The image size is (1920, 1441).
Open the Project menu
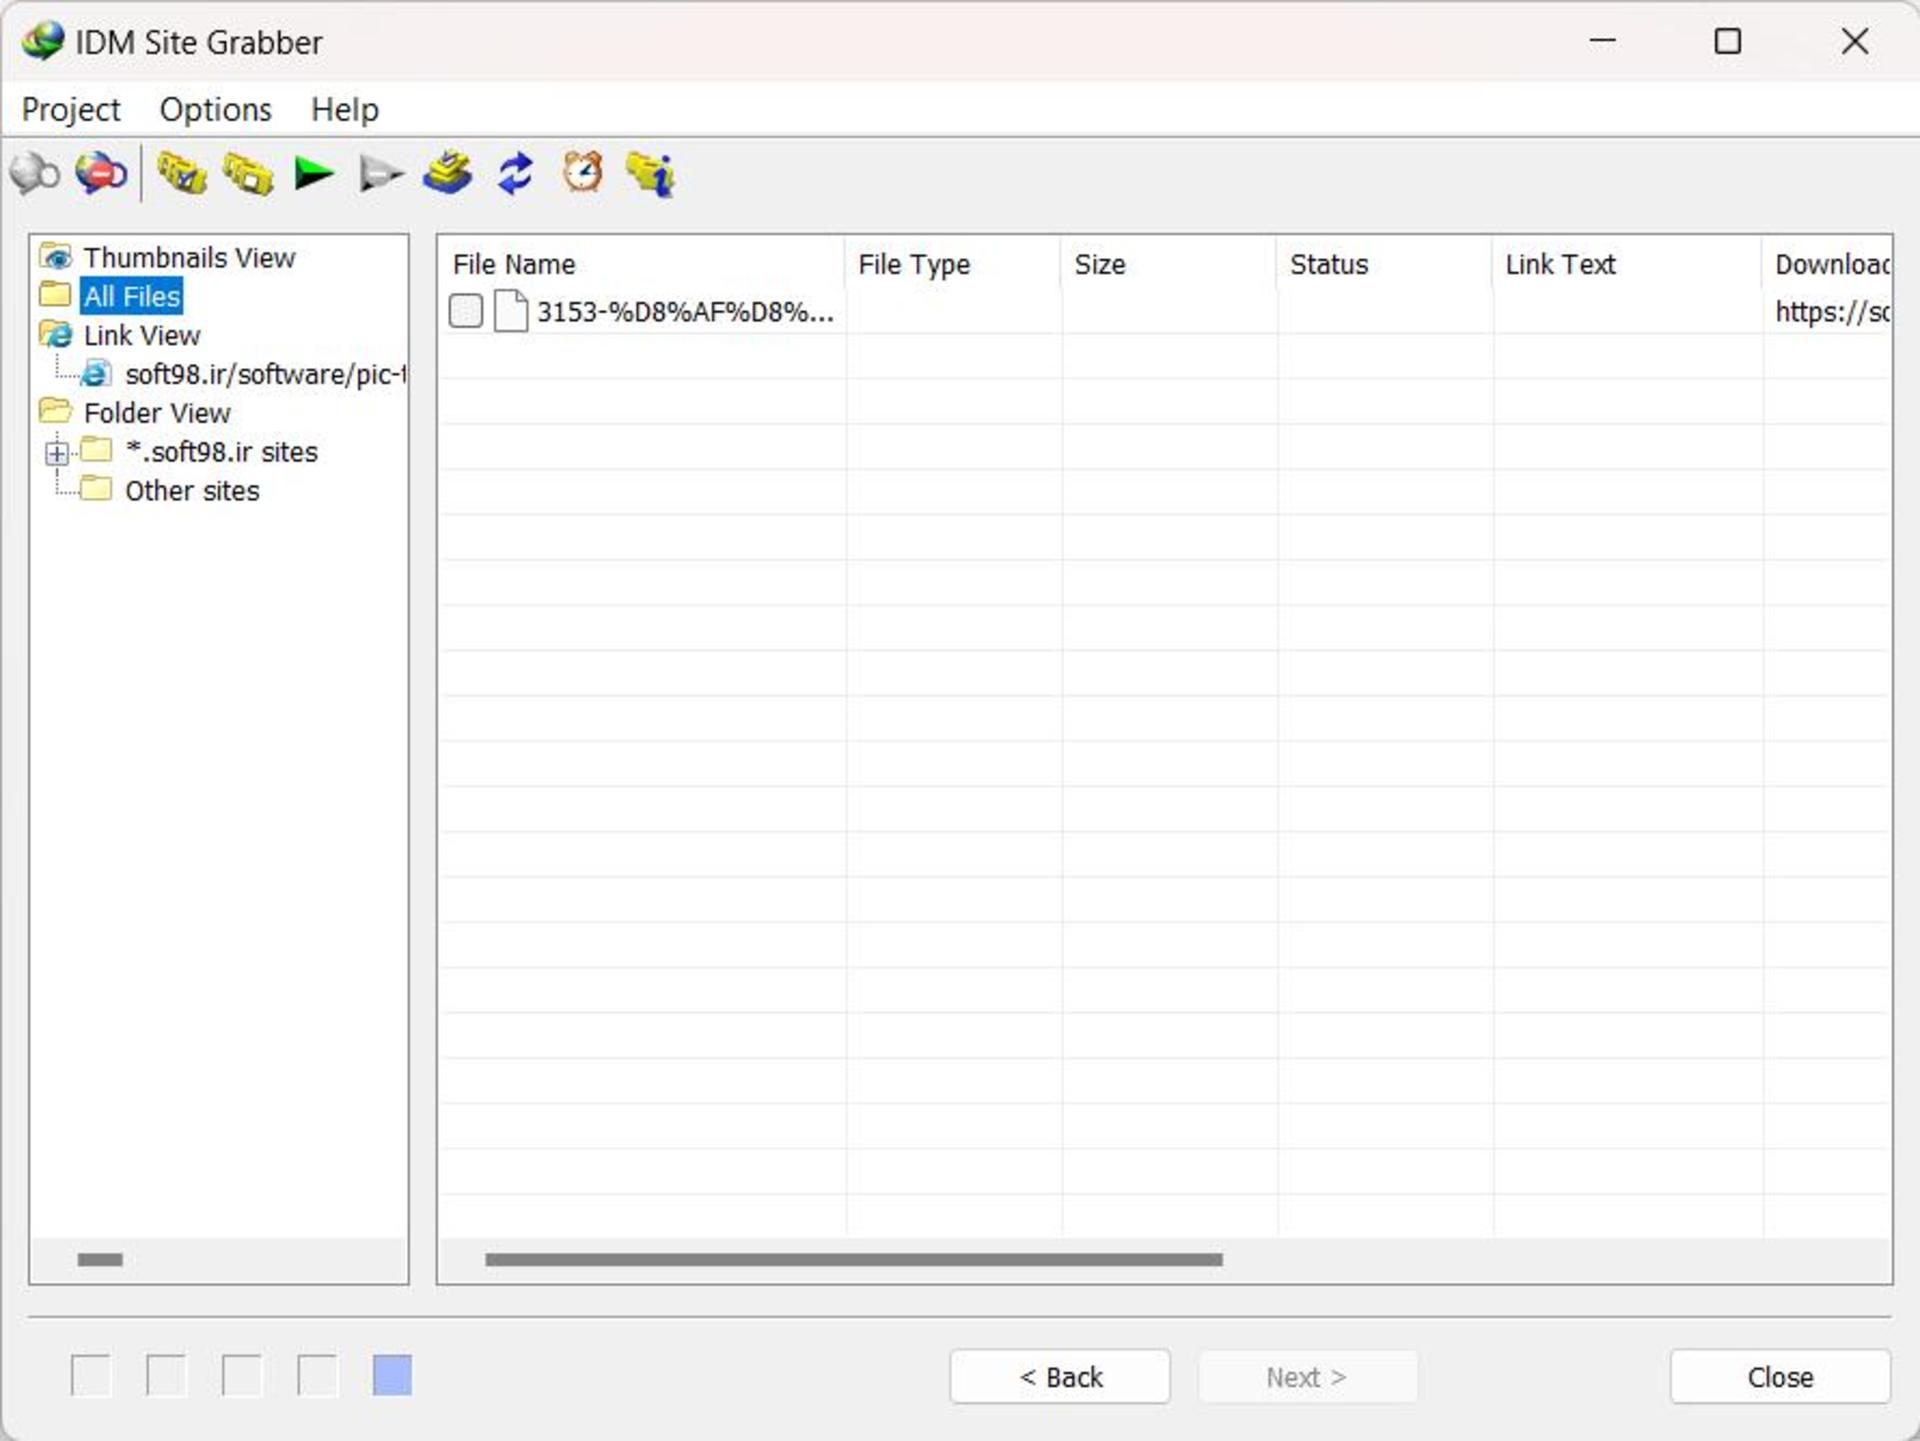pos(71,109)
